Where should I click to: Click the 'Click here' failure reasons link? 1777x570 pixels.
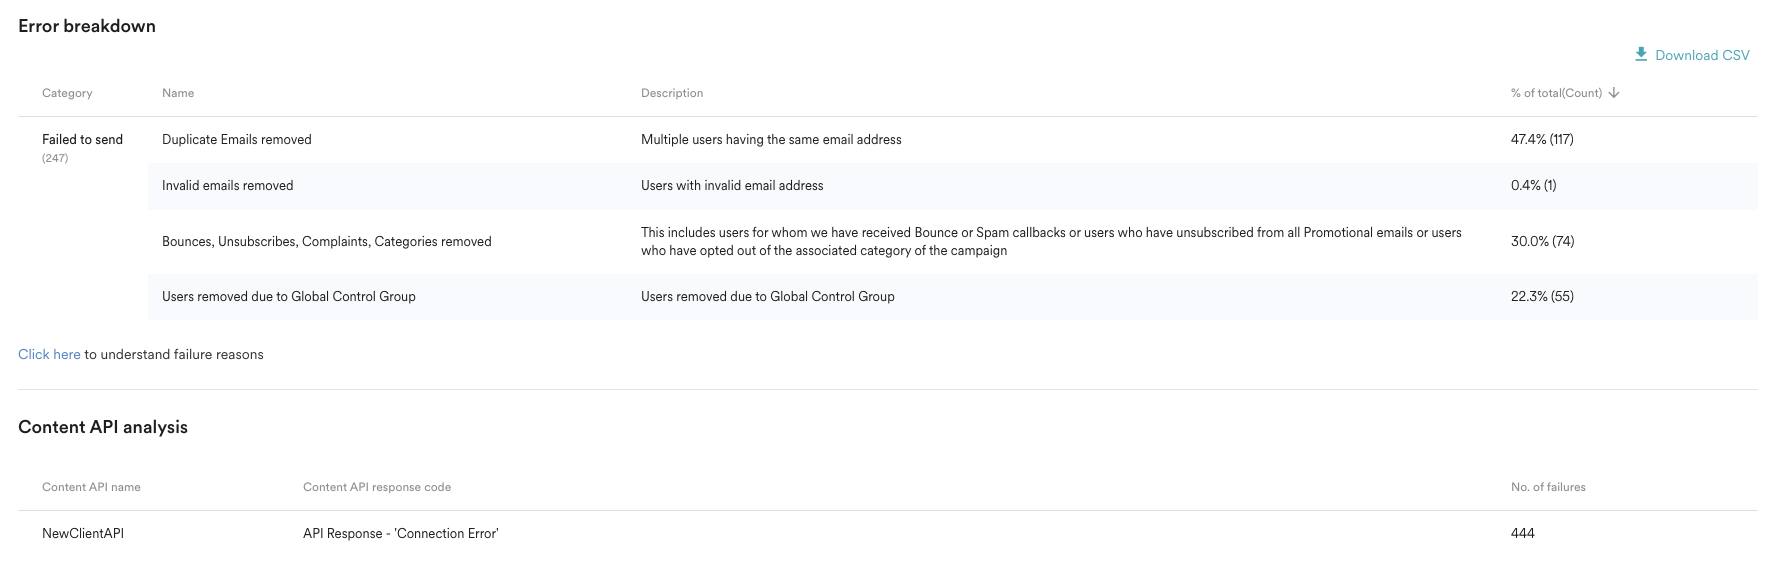(49, 354)
